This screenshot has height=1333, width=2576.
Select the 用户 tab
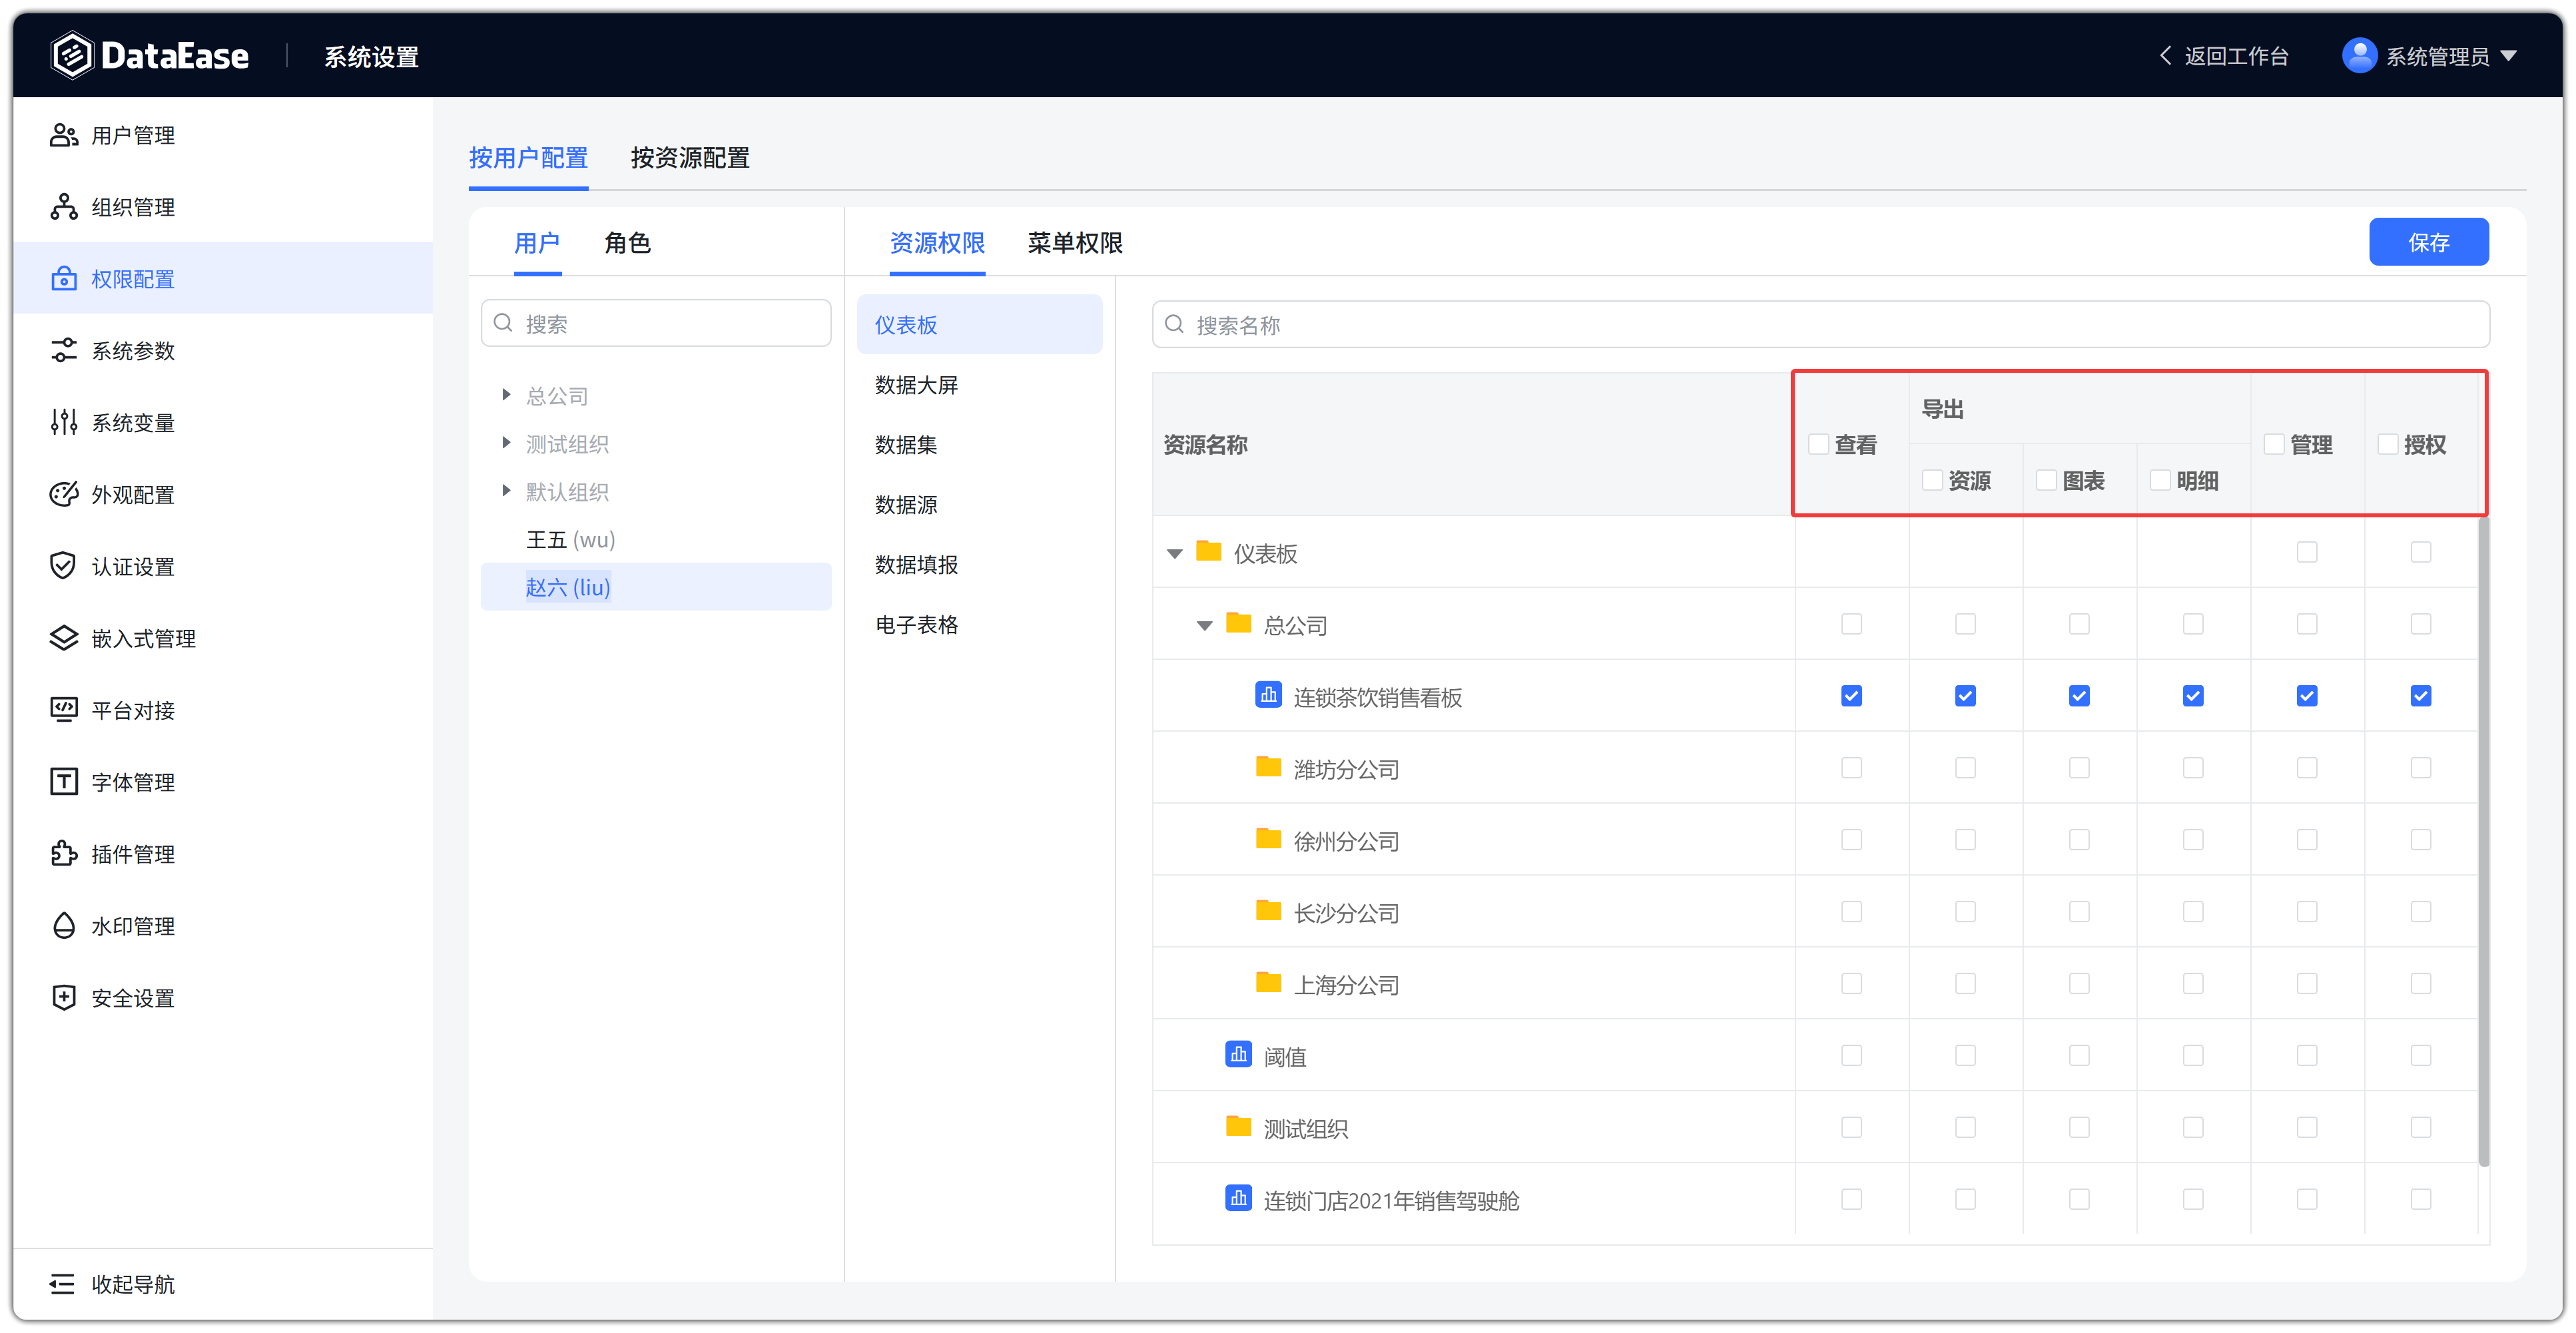(537, 242)
